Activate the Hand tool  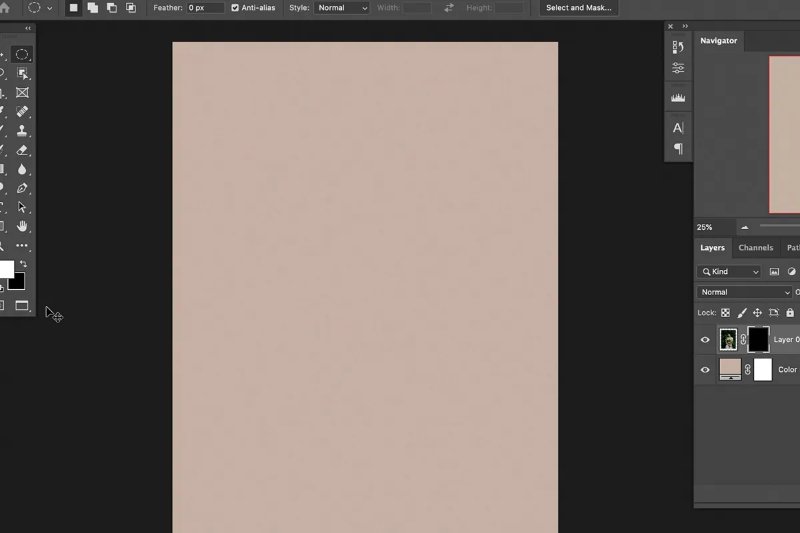click(22, 227)
